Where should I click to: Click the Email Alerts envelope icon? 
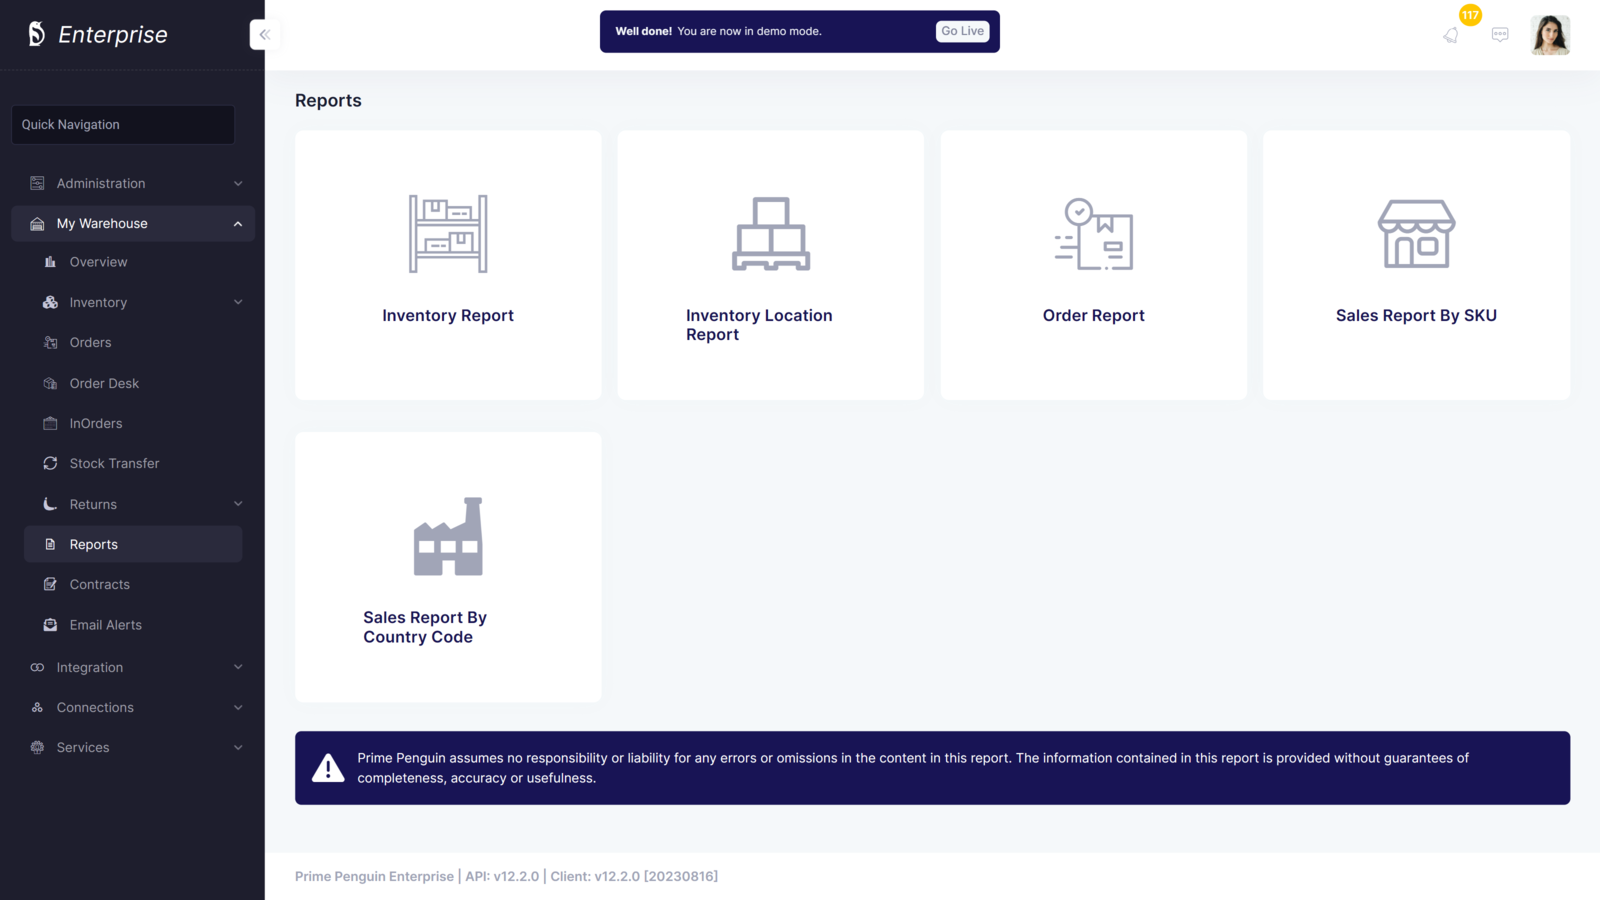pos(50,625)
